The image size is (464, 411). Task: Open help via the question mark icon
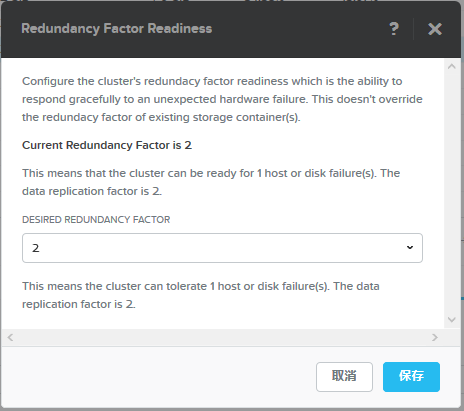(394, 29)
